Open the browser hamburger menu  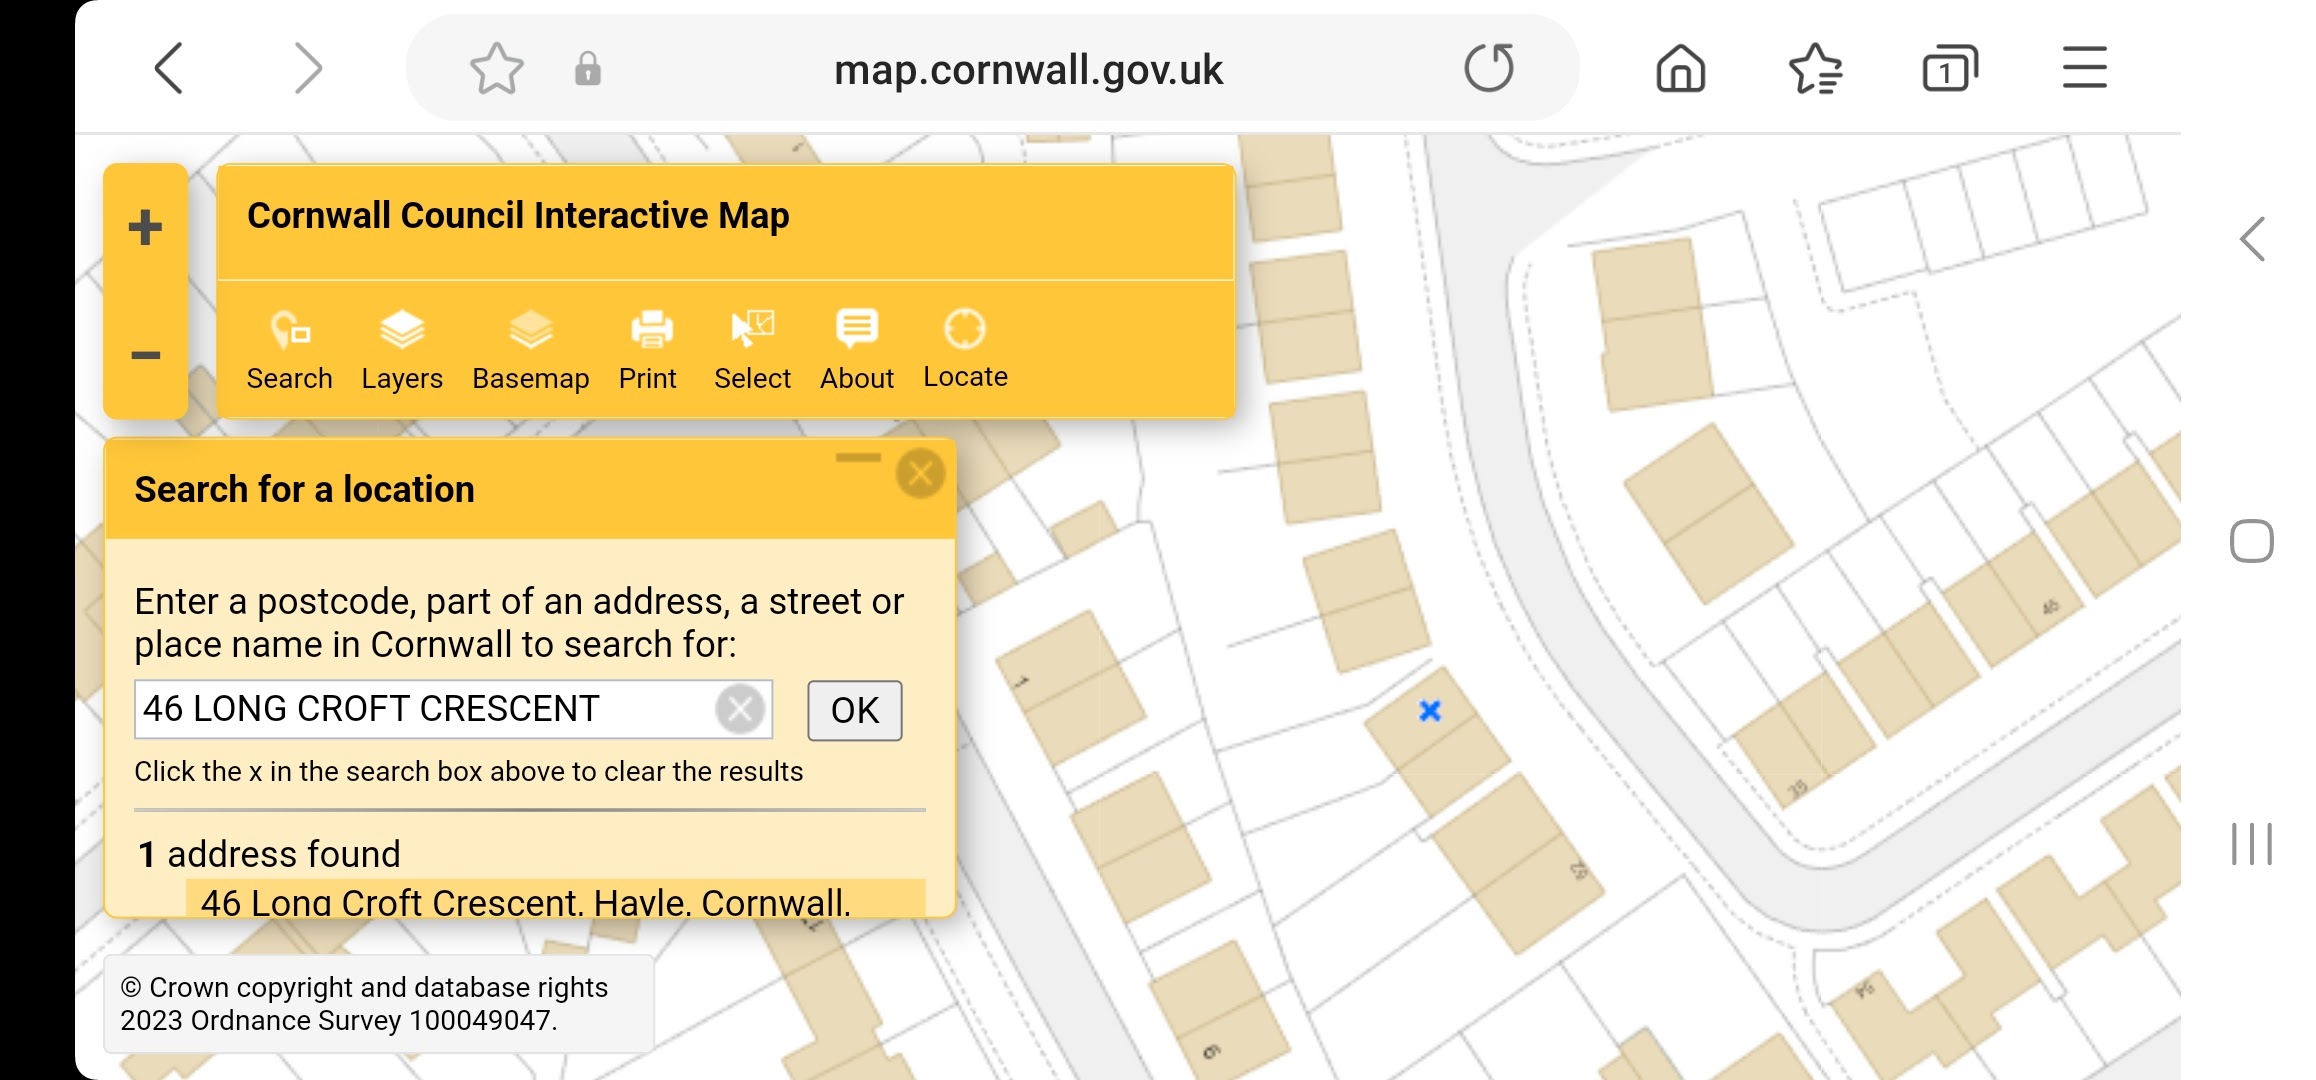click(2084, 69)
